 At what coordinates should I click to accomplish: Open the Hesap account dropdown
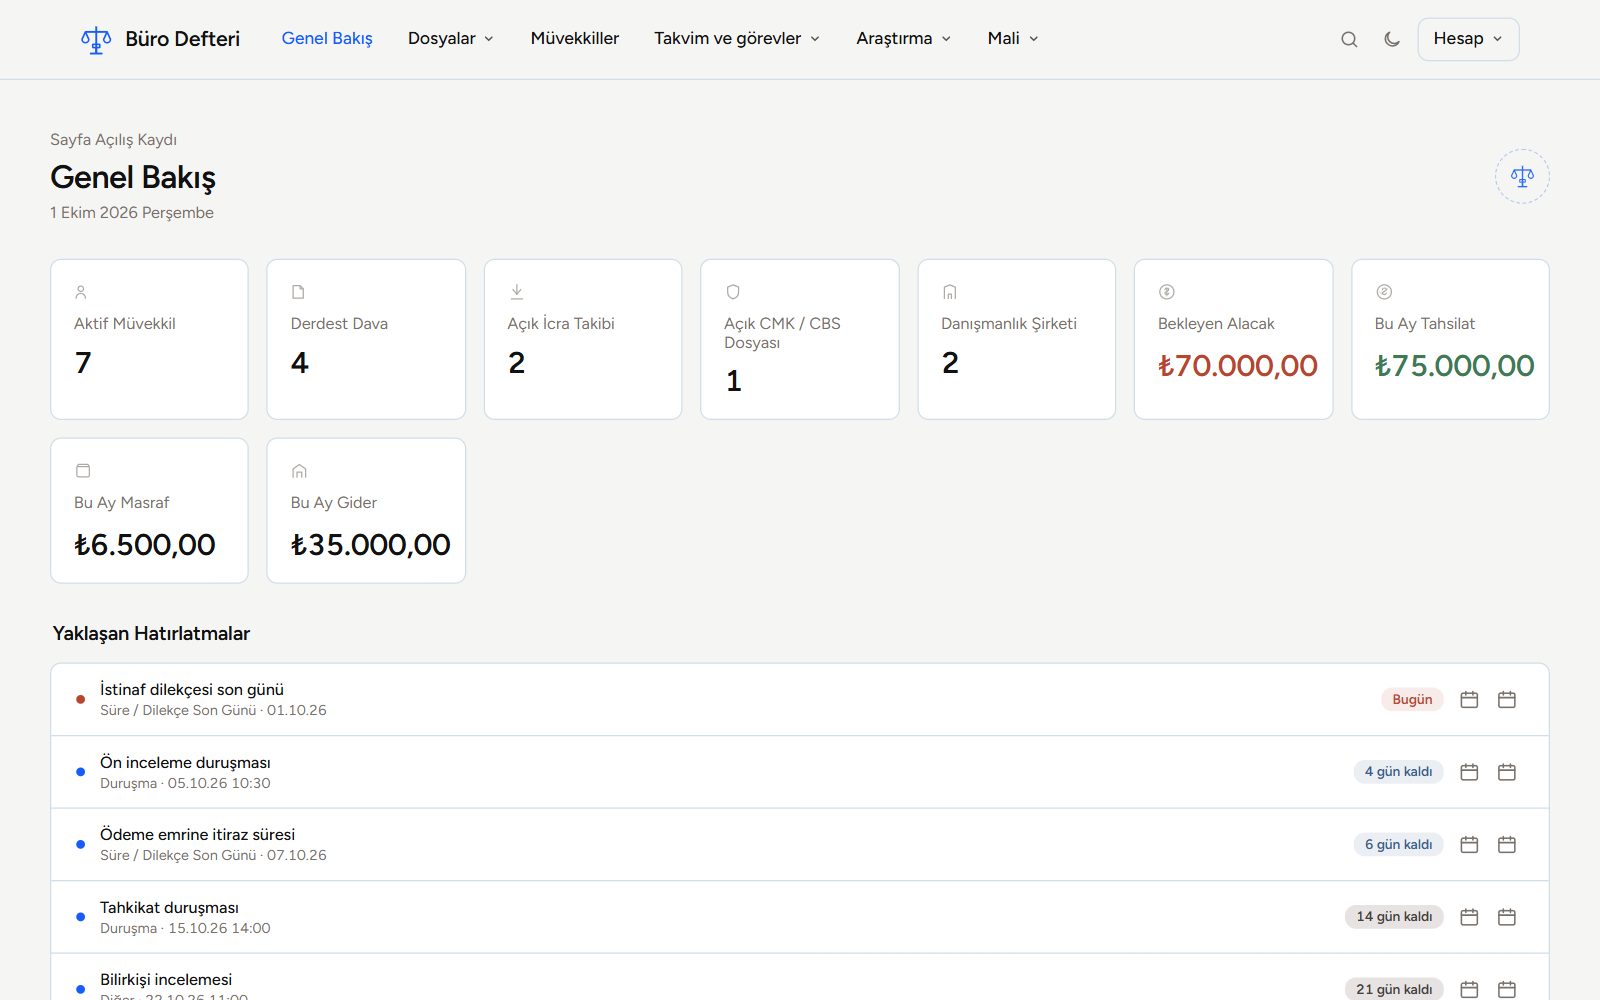coord(1468,39)
